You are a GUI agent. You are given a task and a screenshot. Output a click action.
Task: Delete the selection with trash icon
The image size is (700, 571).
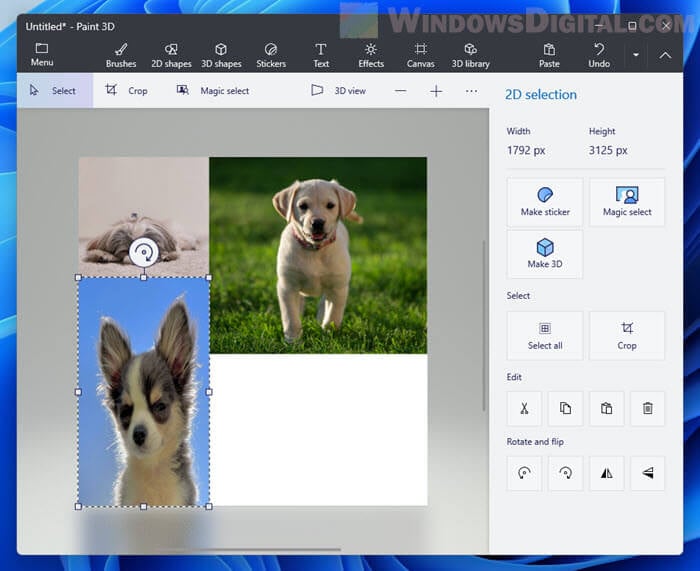pyautogui.click(x=647, y=408)
